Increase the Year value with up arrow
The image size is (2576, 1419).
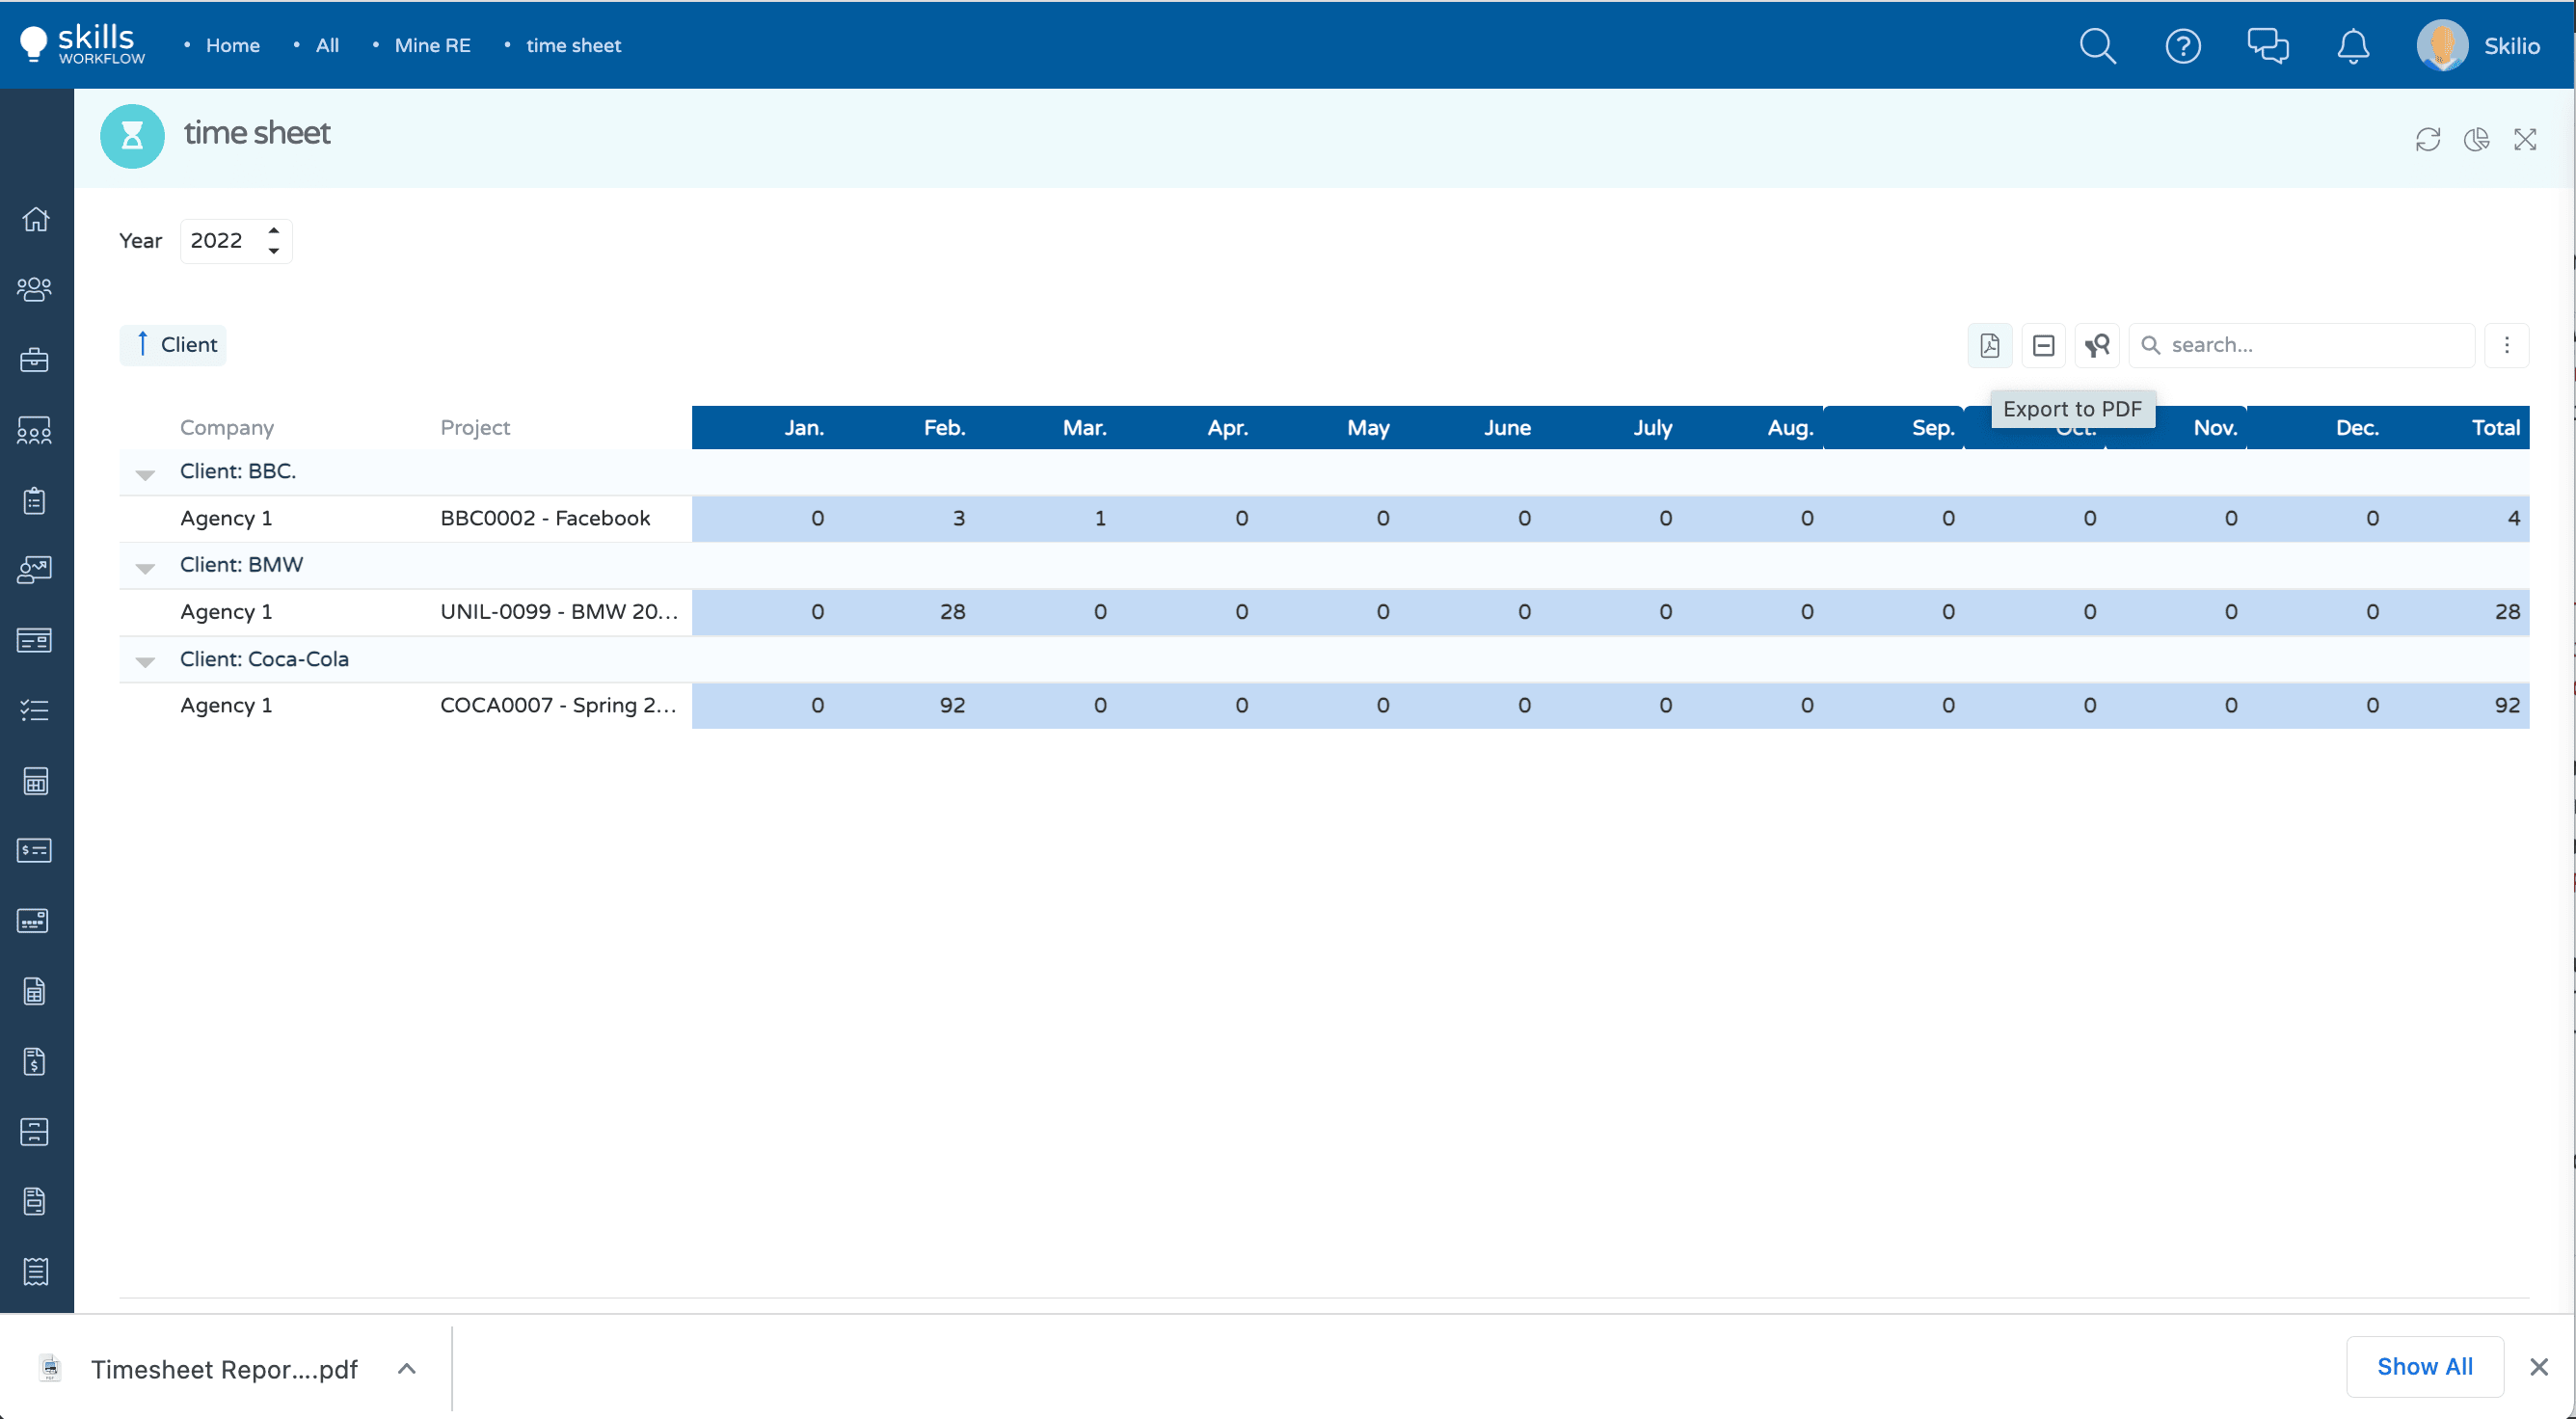(273, 231)
